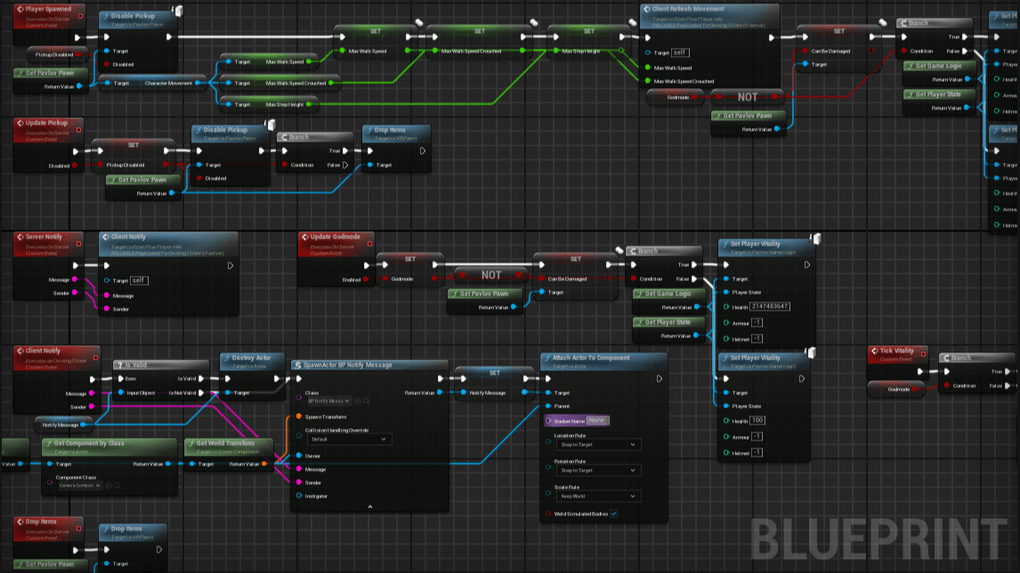
Task: Click the use-selected arrow icon beside BP Notify Message class
Action: coord(358,401)
